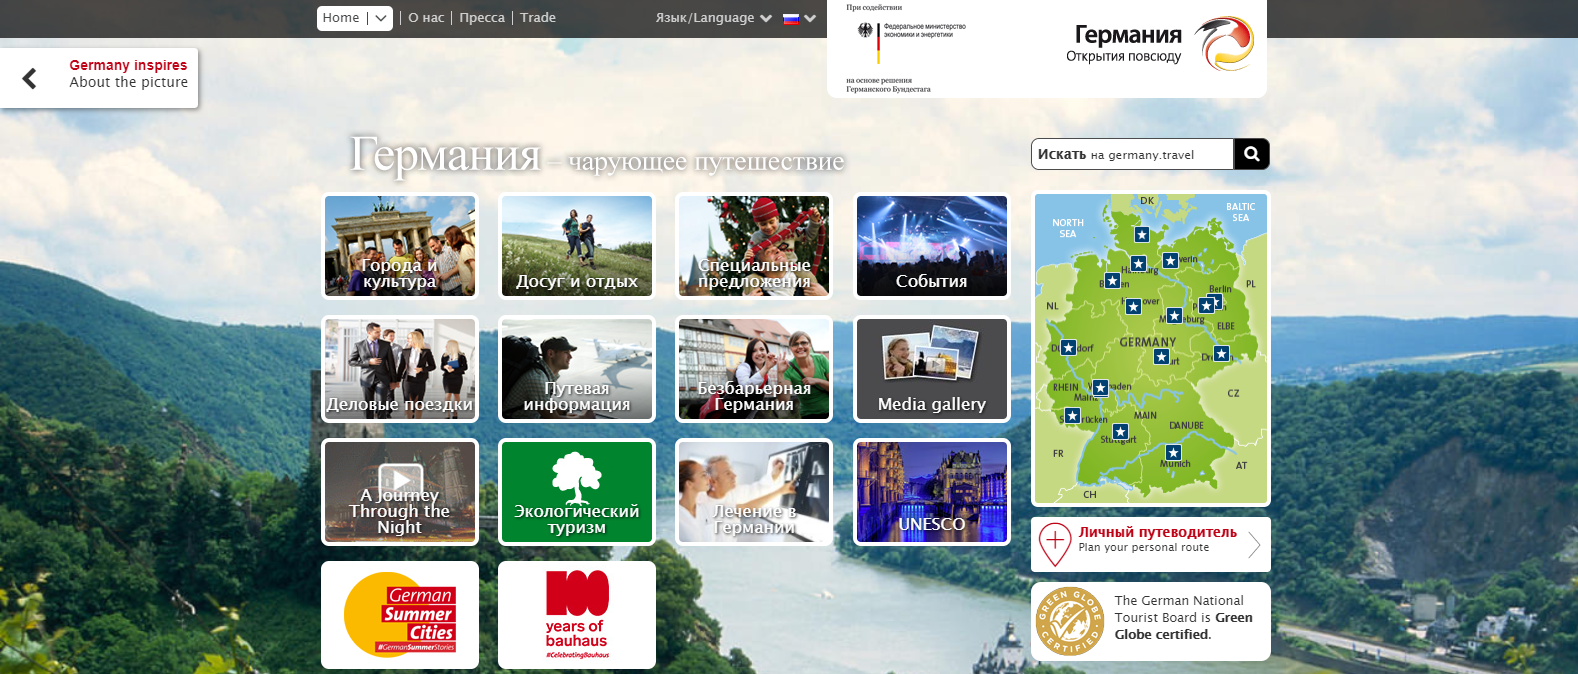
Task: Click the back arrow on Germany inspires panel
Action: pyautogui.click(x=30, y=78)
